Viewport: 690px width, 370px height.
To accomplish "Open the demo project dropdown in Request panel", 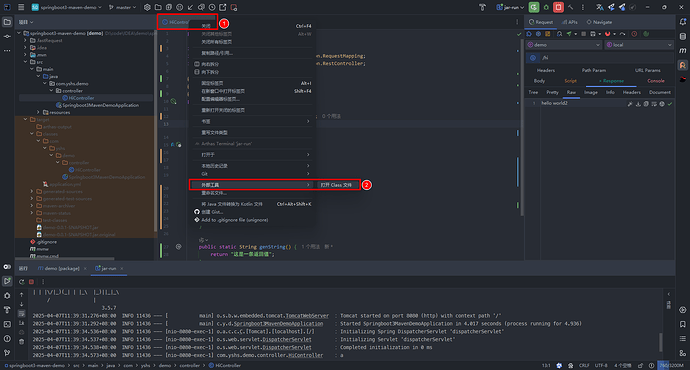I will [x=564, y=45].
